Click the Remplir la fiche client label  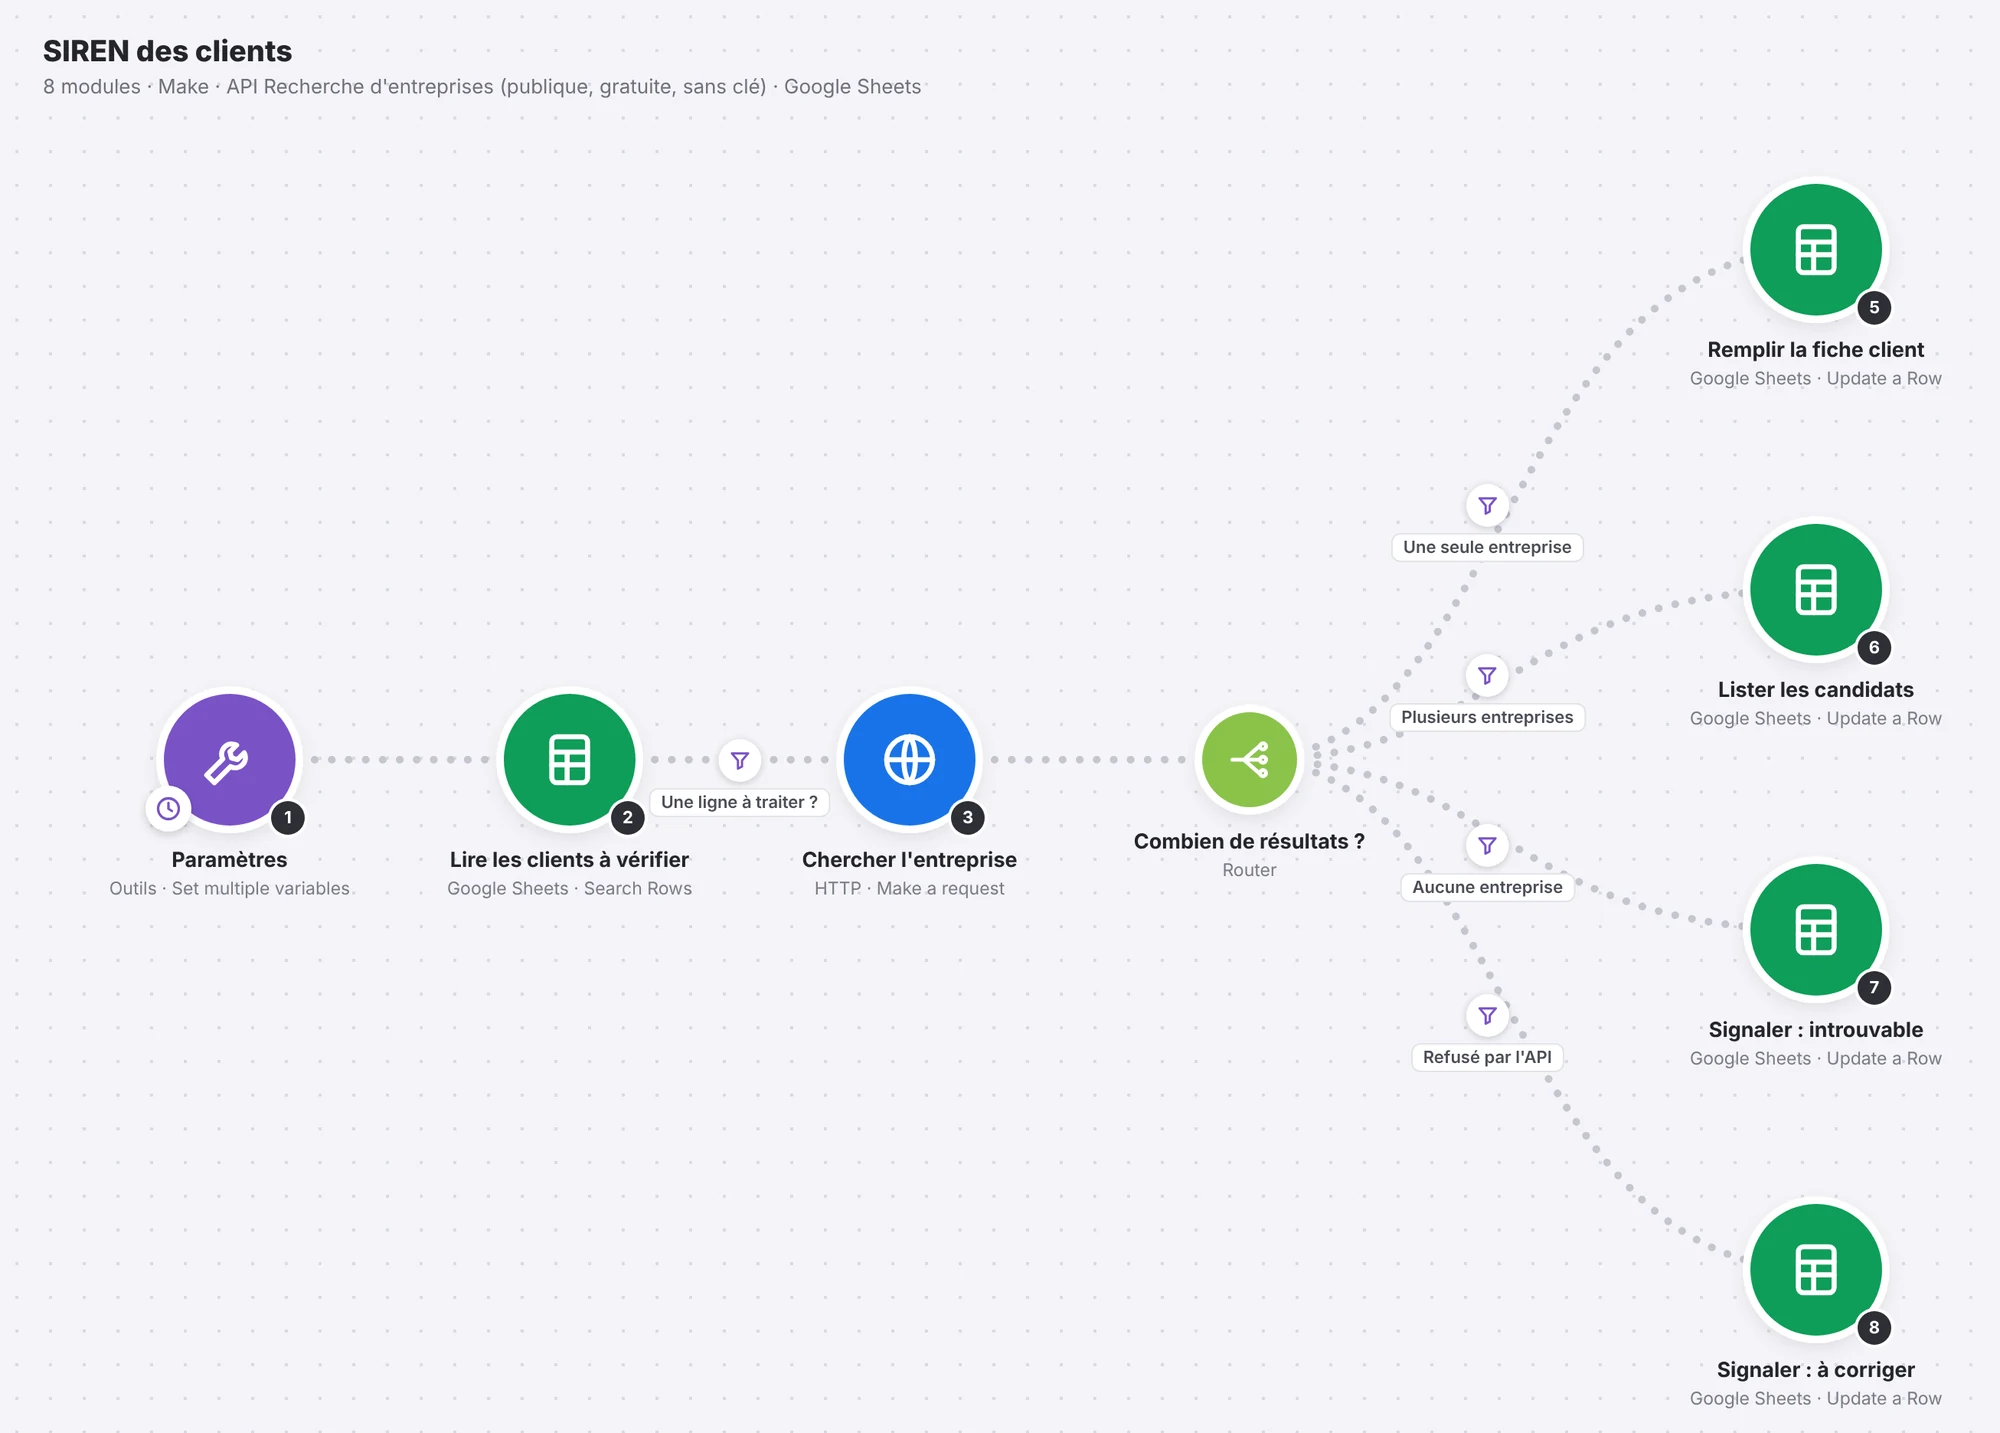(x=1815, y=349)
